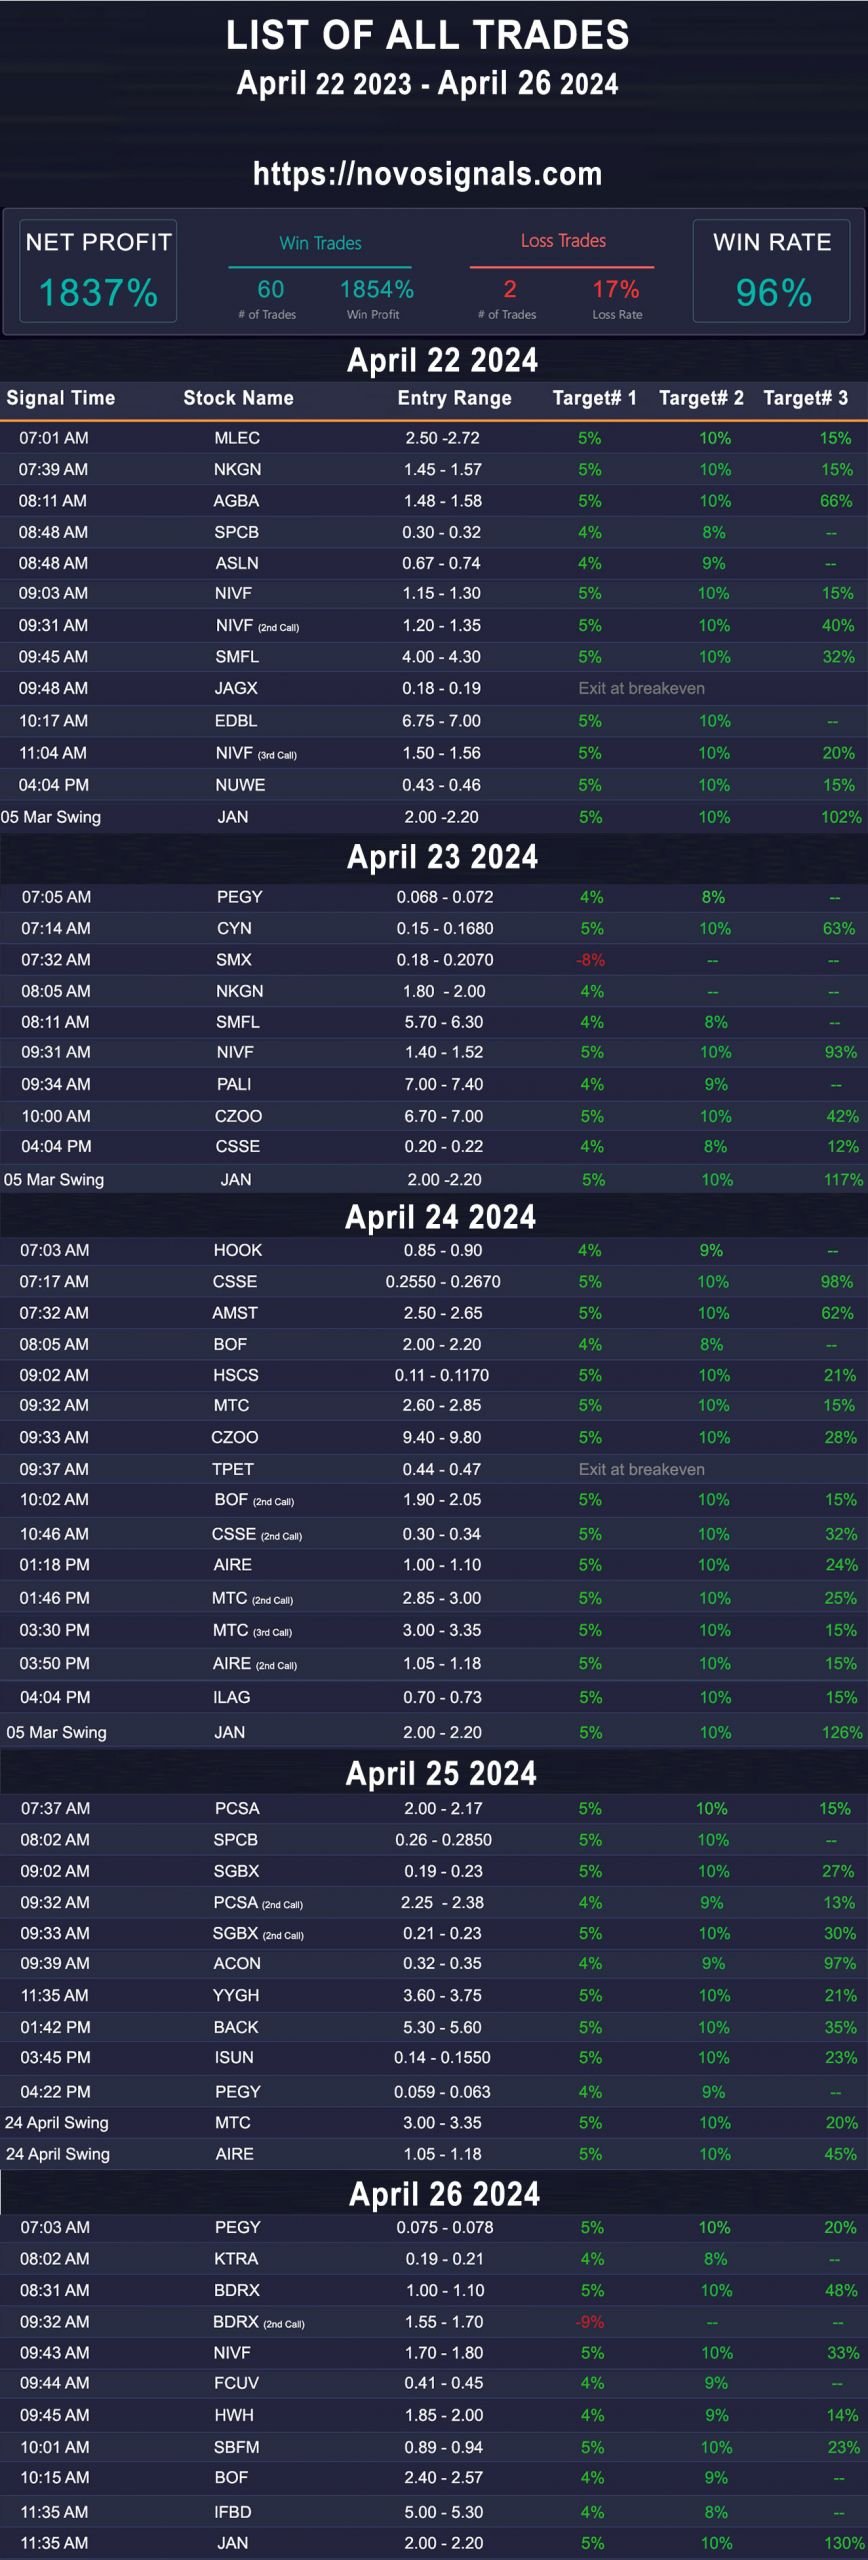Click the April 23 2024 section heading
The width and height of the screenshot is (868, 2560).
pos(442,857)
